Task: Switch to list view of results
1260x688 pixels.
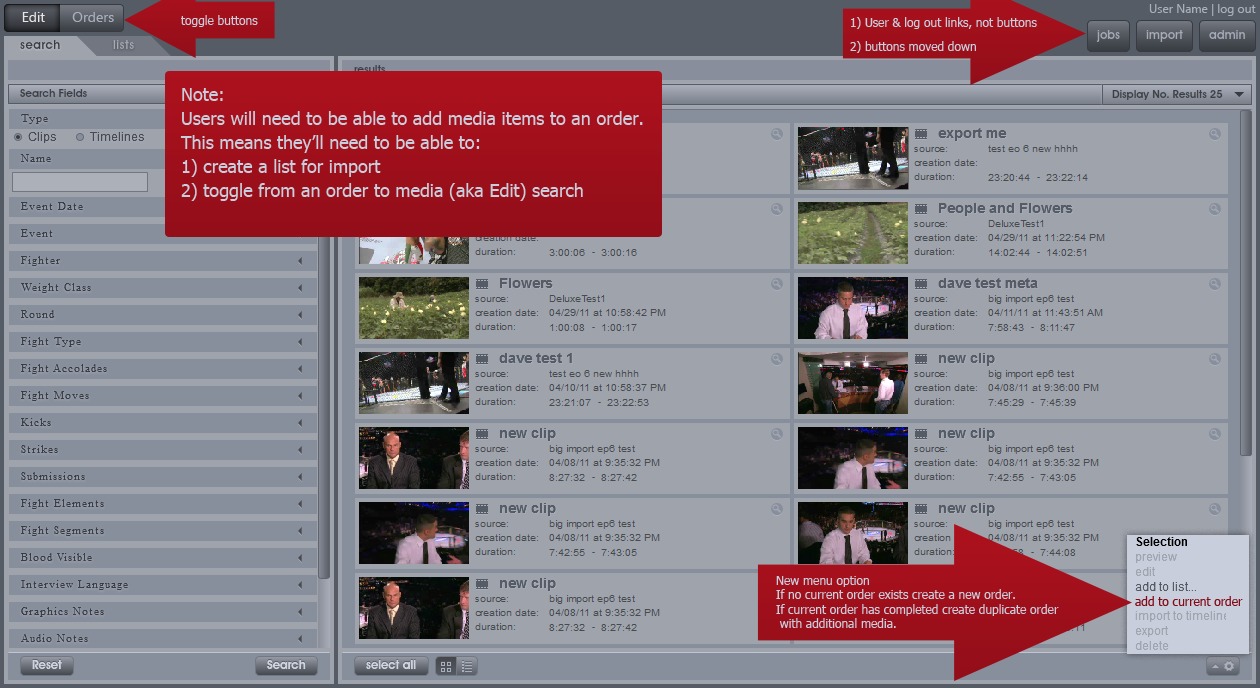Action: [467, 666]
